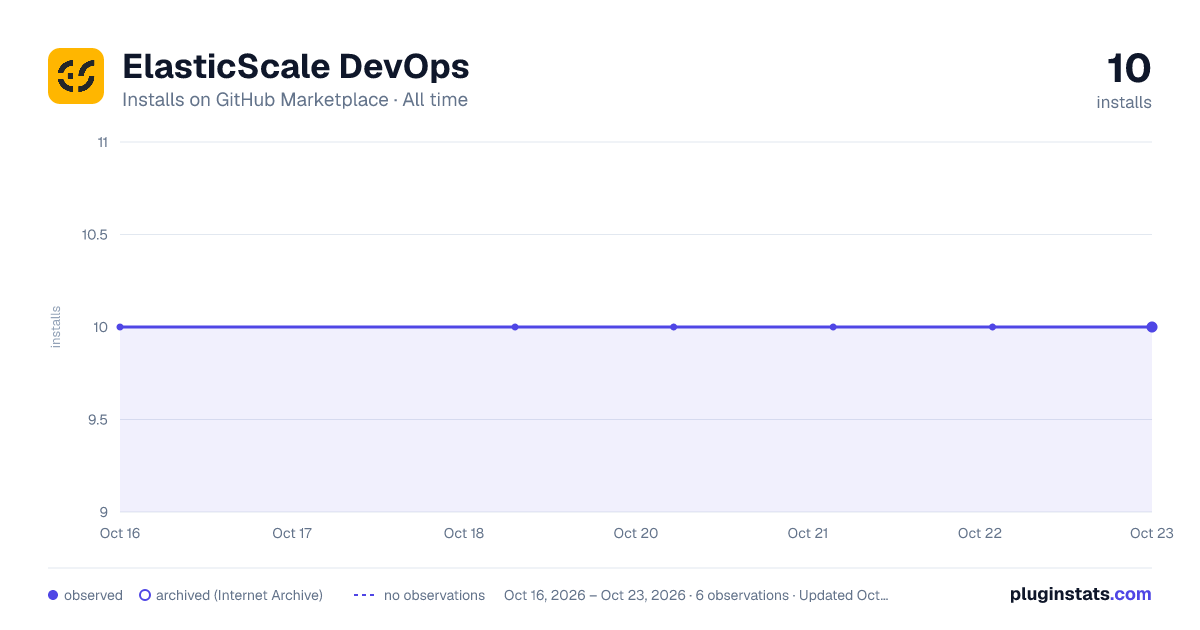Select the data point after Oct 18

[515, 327]
